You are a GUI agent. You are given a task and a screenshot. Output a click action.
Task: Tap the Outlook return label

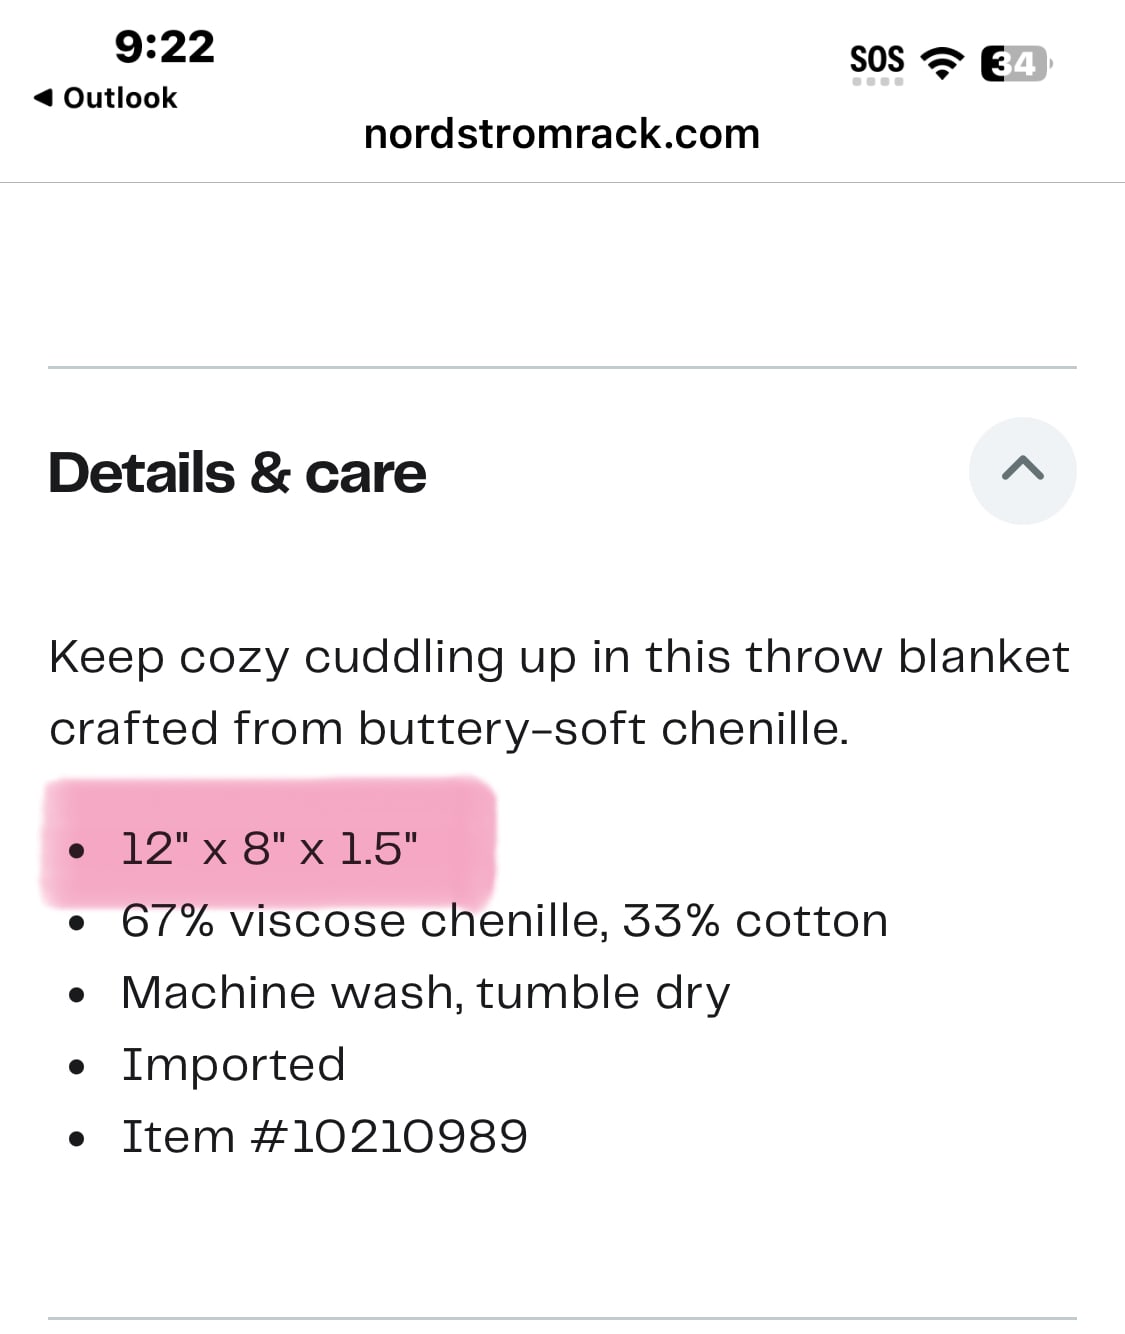pos(120,98)
